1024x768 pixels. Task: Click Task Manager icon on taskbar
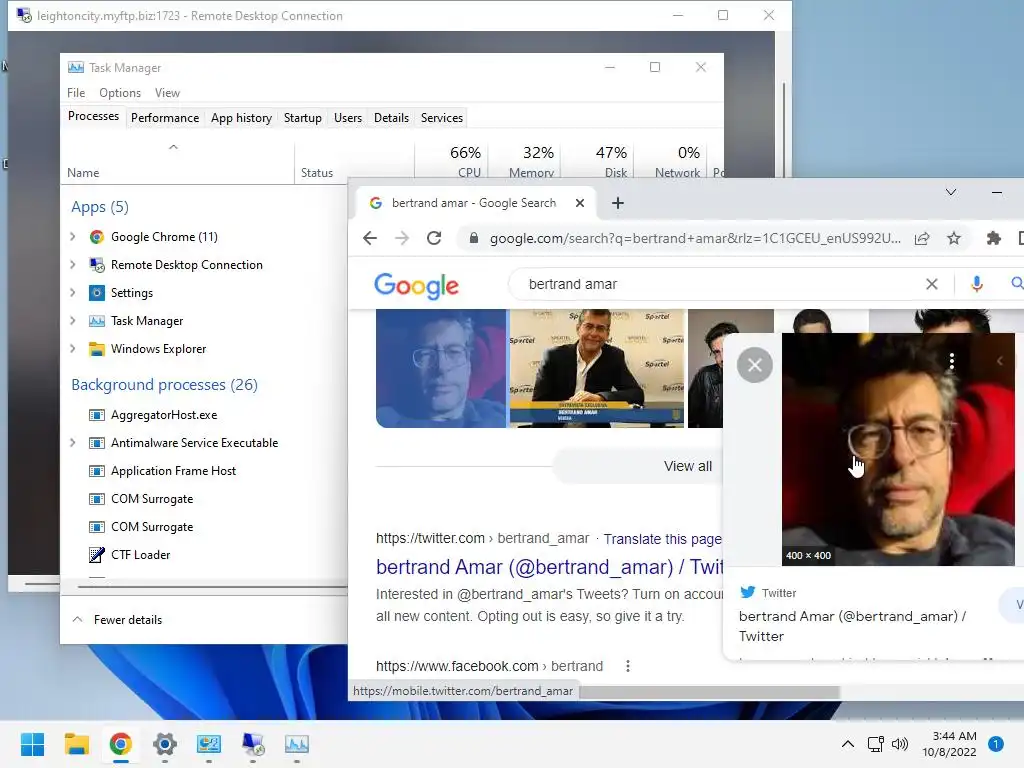296,744
